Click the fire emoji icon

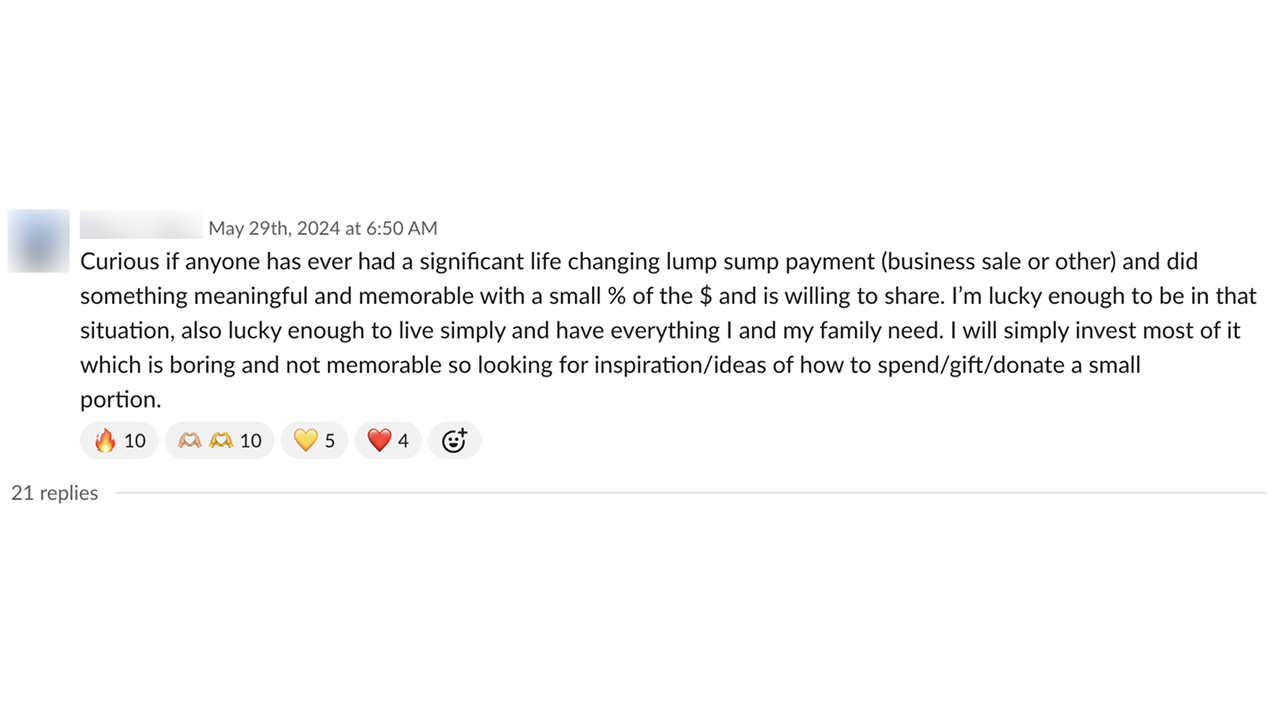104,440
